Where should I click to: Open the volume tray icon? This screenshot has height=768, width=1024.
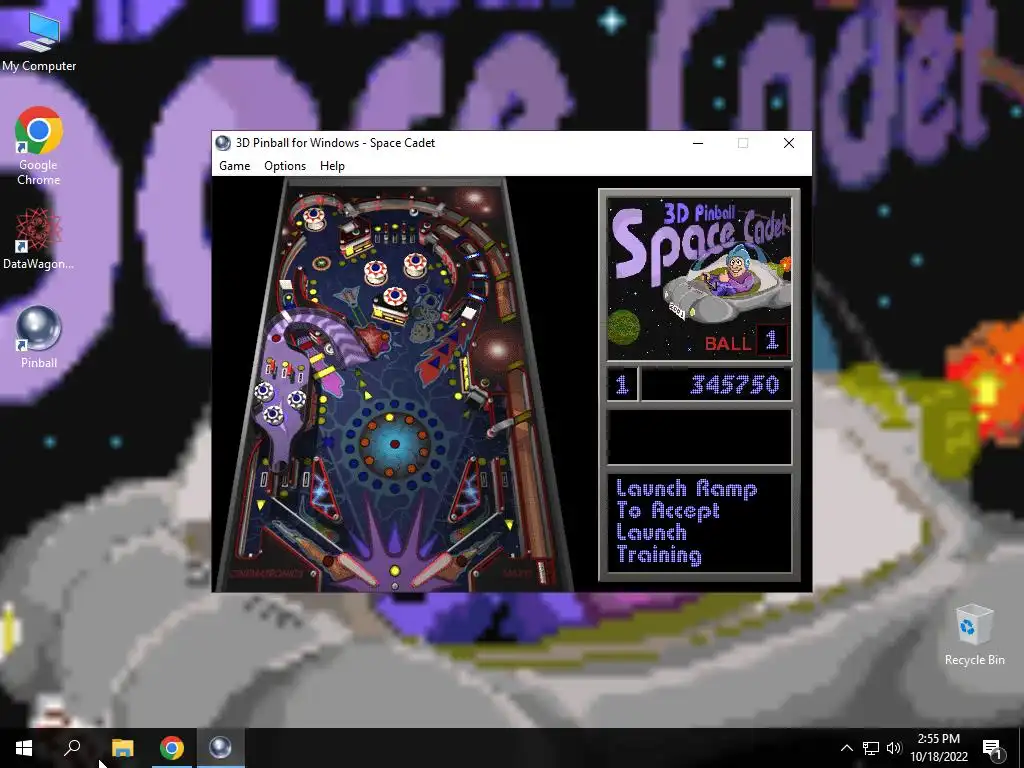pyautogui.click(x=894, y=748)
